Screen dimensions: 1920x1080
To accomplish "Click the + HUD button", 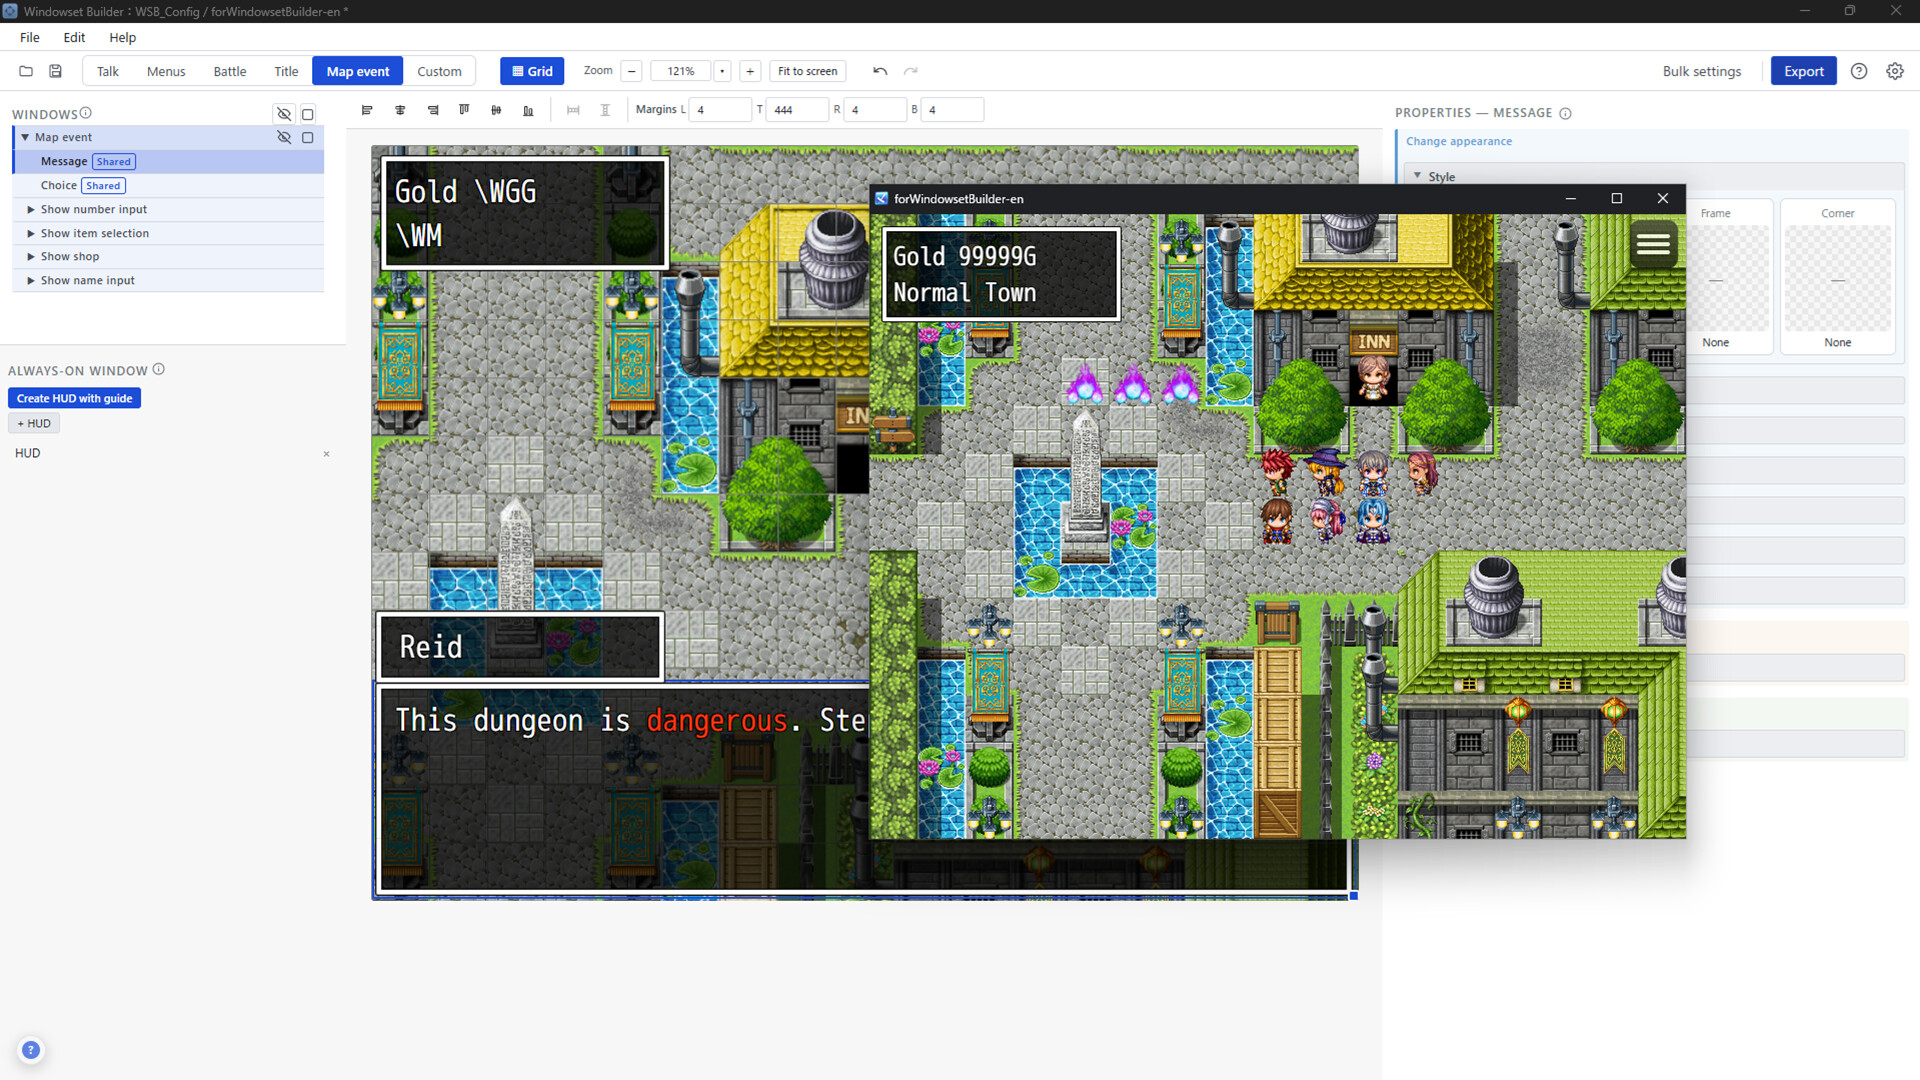I will point(34,423).
